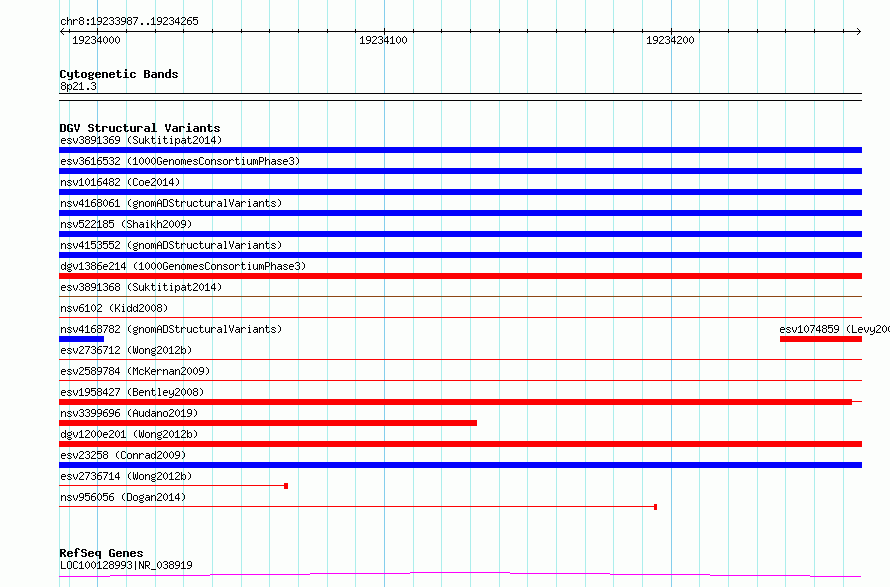Click the red end marker of nsv956056
The width and height of the screenshot is (890, 587).
tap(656, 507)
